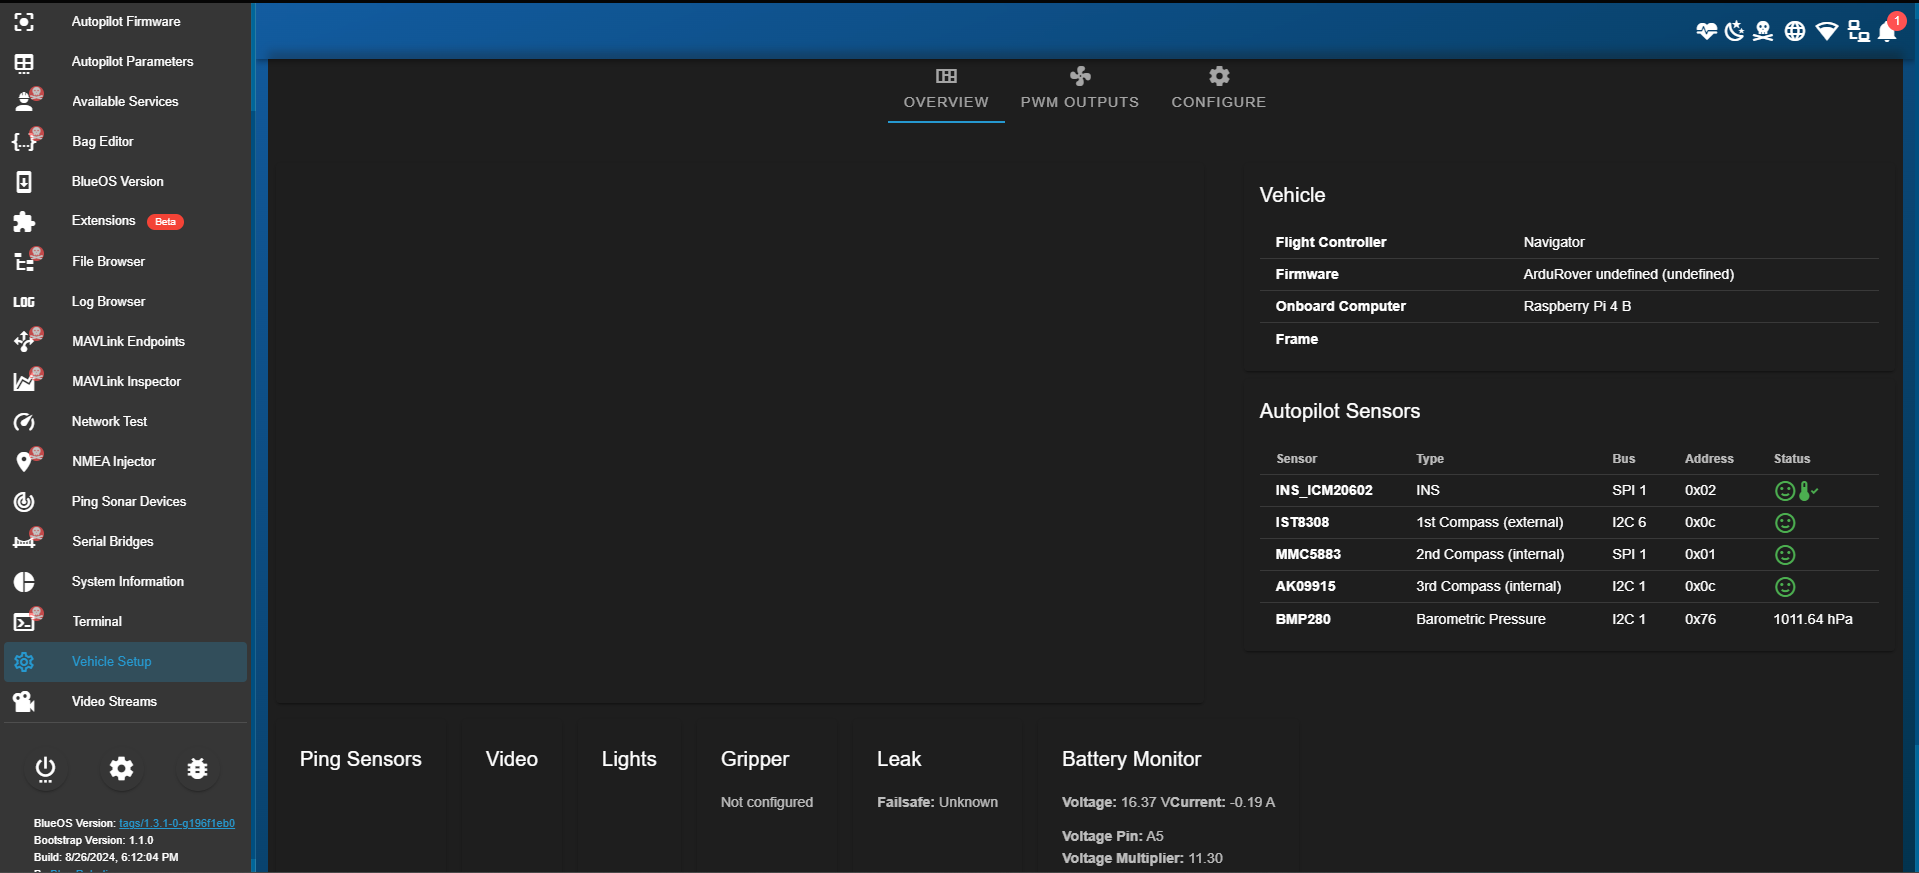
Task: Open the notifications bell with red badge
Action: click(1888, 30)
